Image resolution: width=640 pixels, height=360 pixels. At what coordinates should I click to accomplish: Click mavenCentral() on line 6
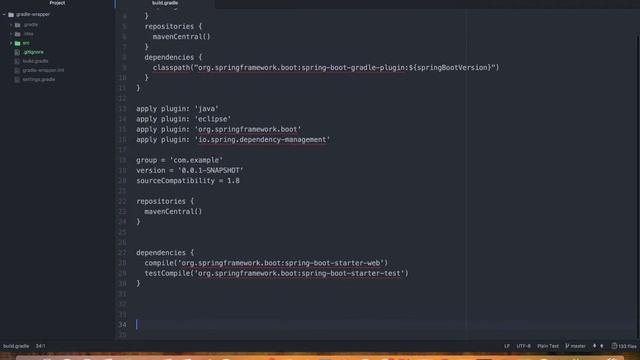(181, 37)
